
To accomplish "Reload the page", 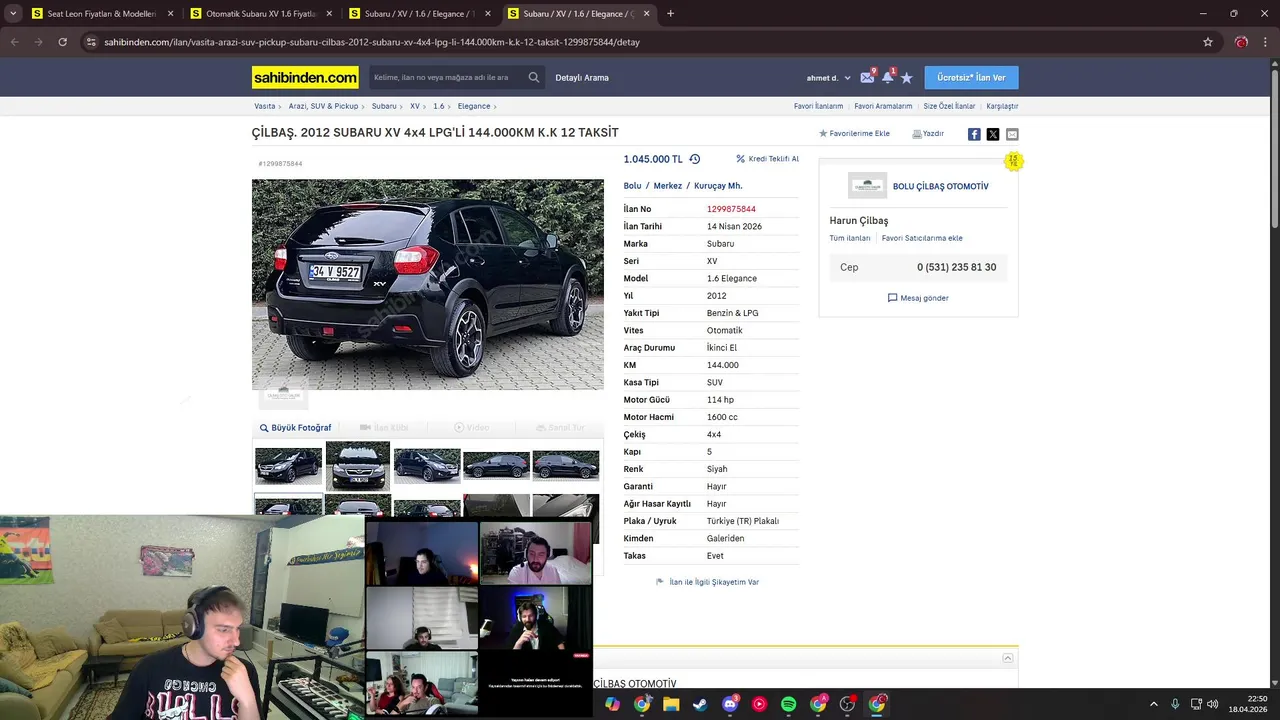I will (62, 42).
